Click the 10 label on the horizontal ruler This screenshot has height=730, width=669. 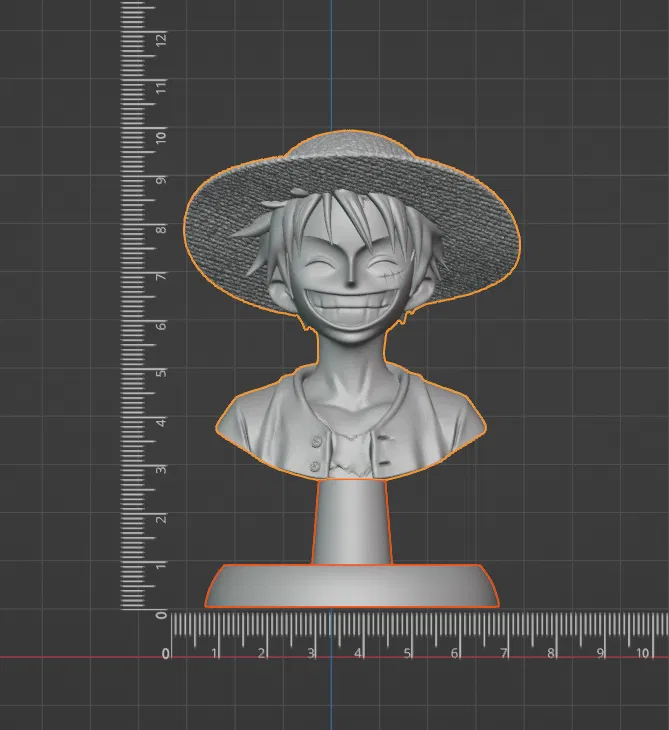642,653
